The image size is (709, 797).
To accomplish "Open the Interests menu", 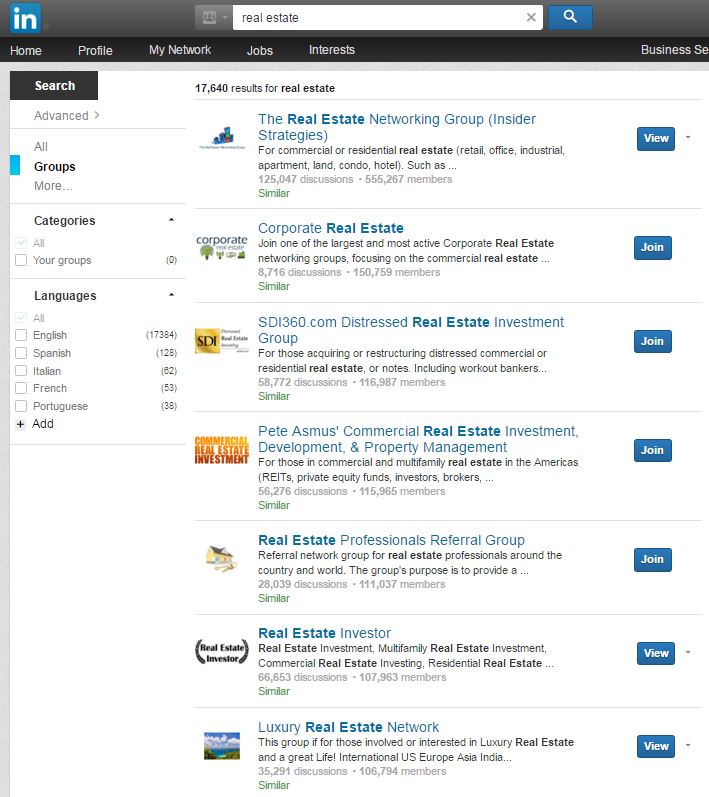I will click(x=332, y=50).
